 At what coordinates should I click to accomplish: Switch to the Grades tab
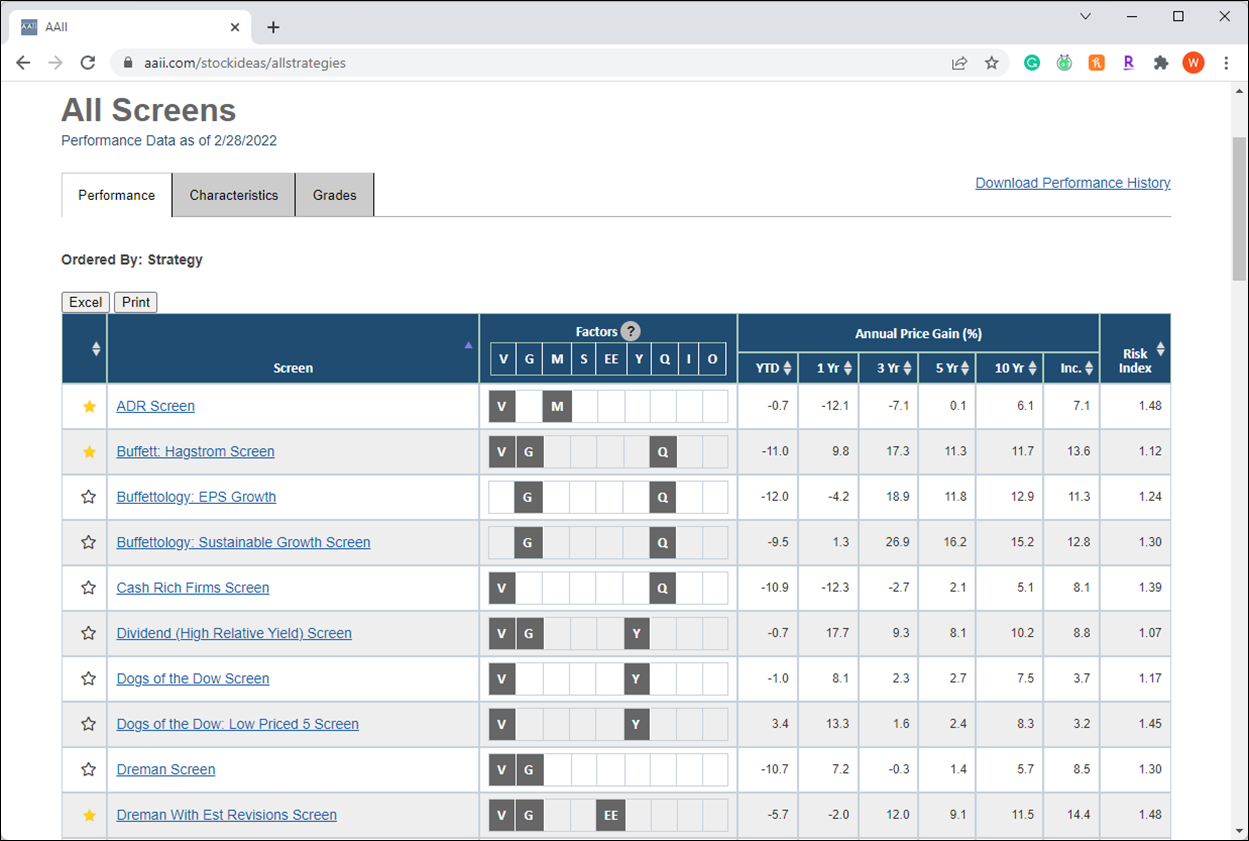[334, 195]
